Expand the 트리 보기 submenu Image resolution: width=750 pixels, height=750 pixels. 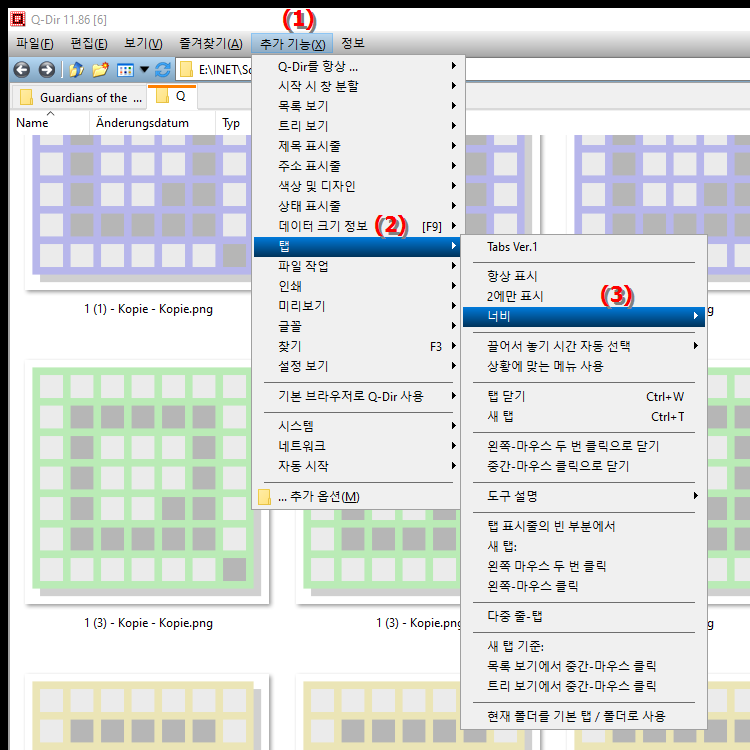356,126
